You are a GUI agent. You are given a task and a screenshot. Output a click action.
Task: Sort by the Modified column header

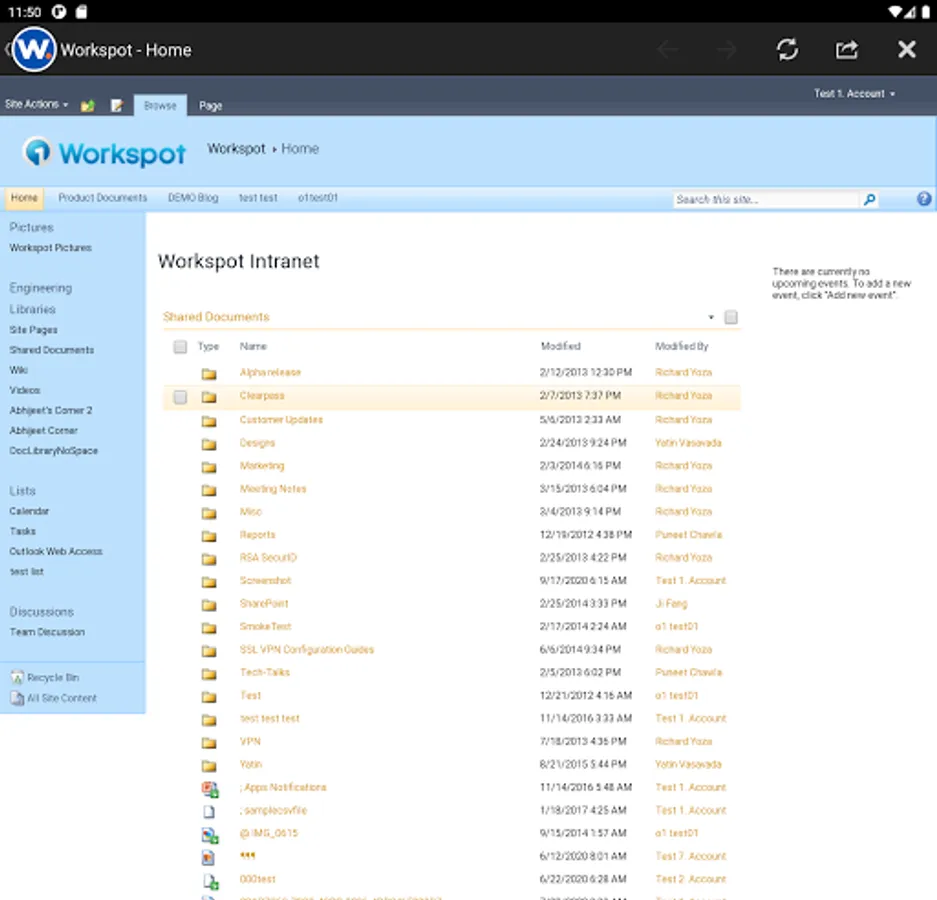tap(561, 346)
